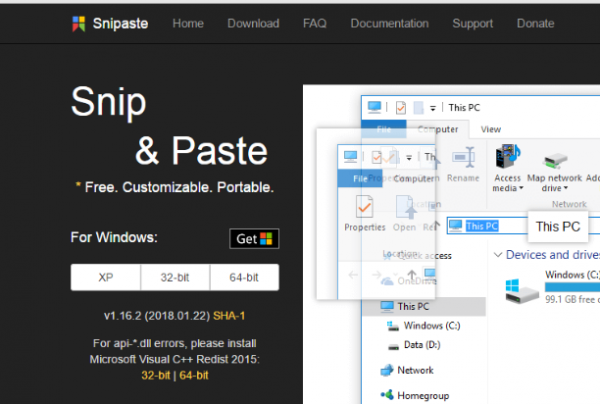Open the 32-bit Visual C++ Redist link
The width and height of the screenshot is (600, 404).
pyautogui.click(x=155, y=375)
